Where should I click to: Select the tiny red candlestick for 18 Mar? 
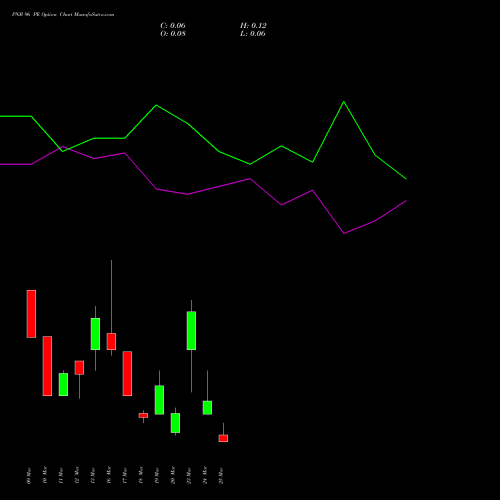(143, 415)
